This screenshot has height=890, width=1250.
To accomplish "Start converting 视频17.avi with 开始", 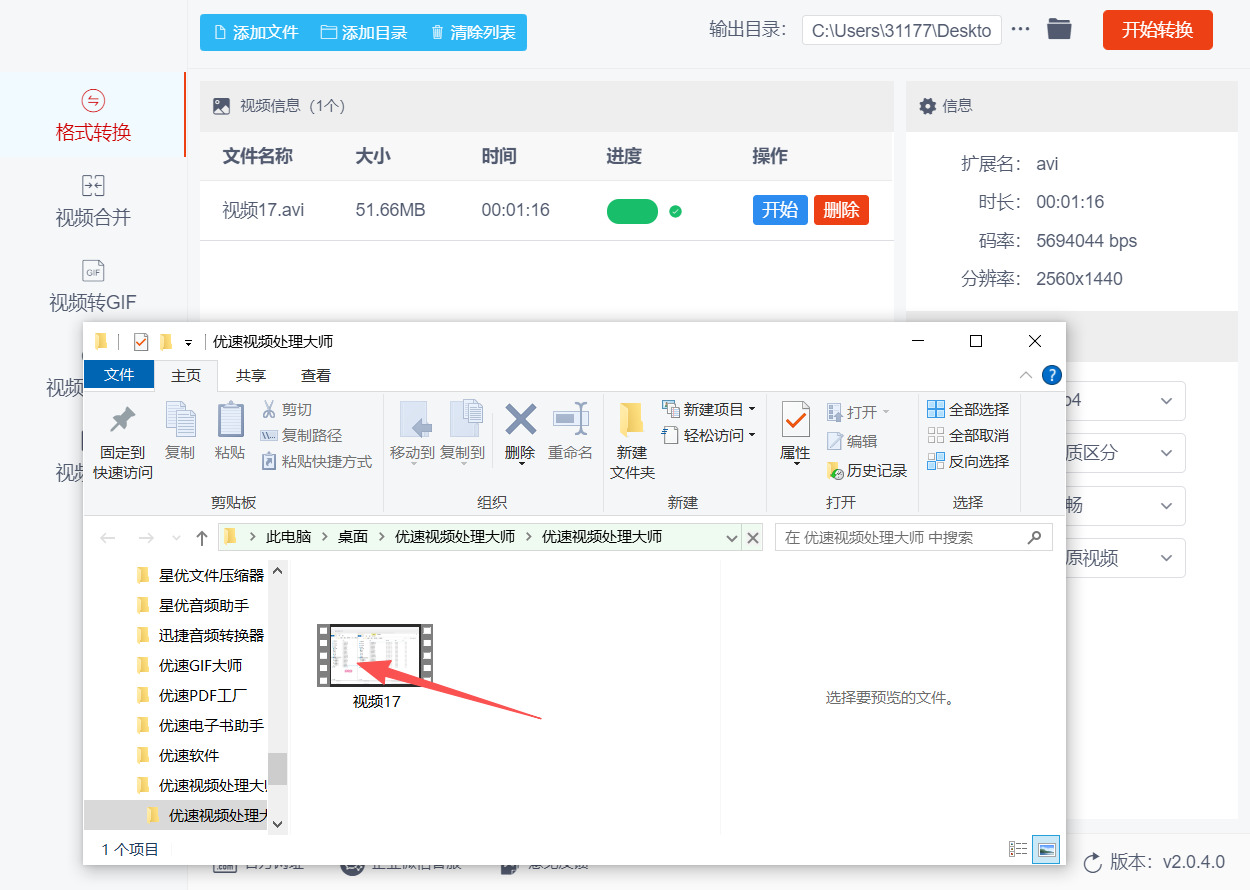I will click(x=780, y=210).
